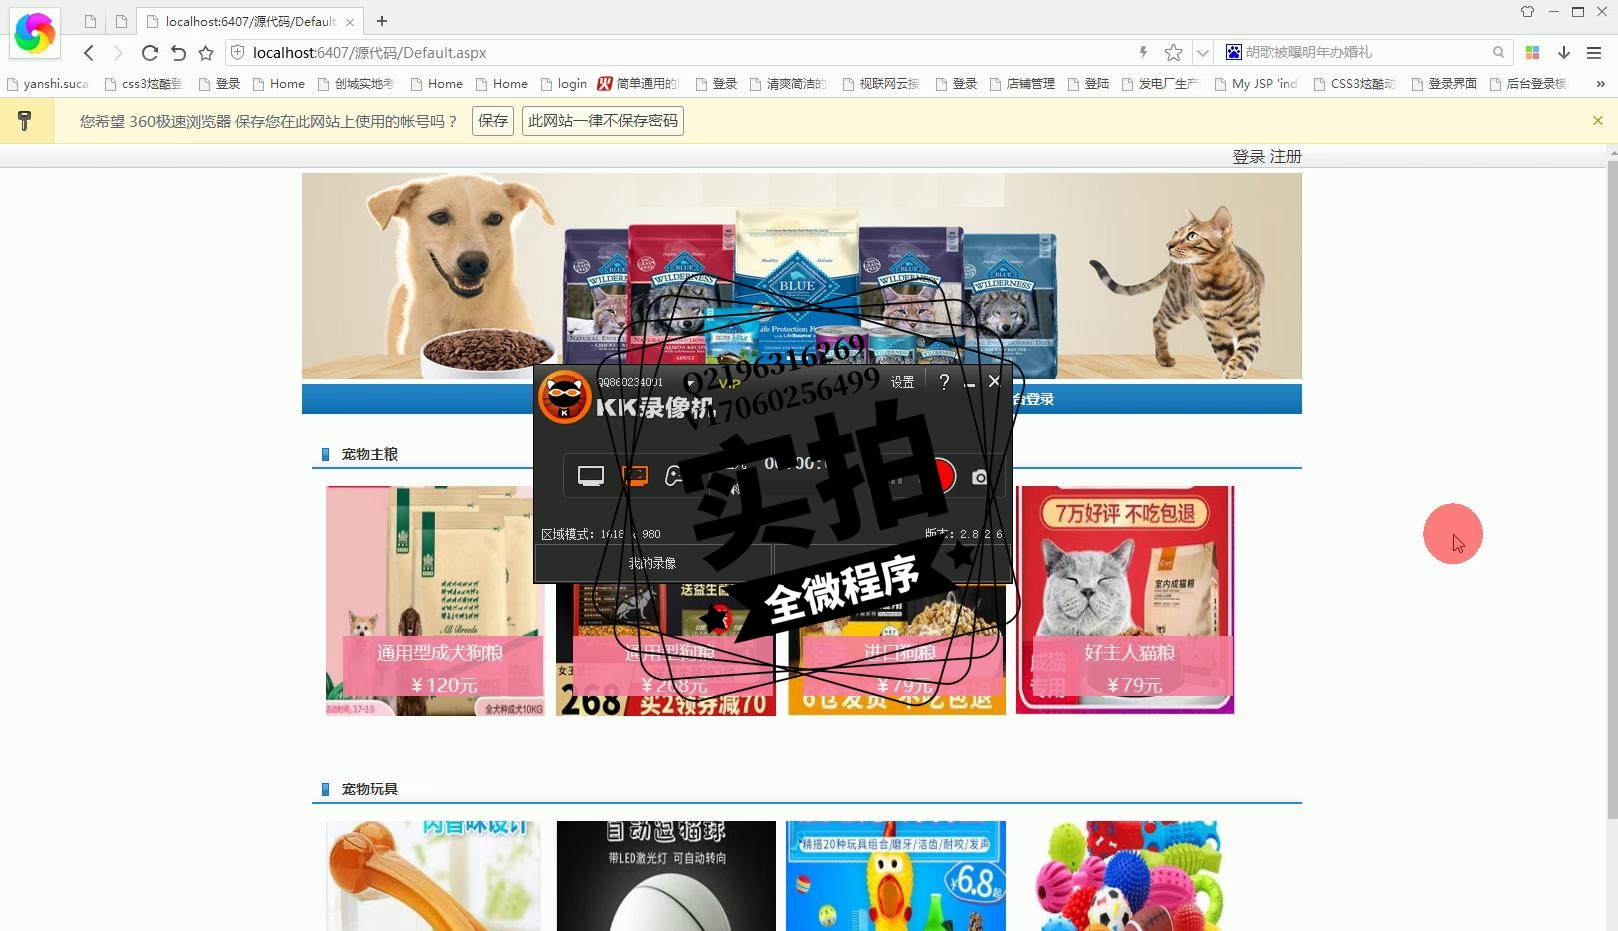Click the pet food banner image
Screen dimensions: 1618x931
click(802, 276)
